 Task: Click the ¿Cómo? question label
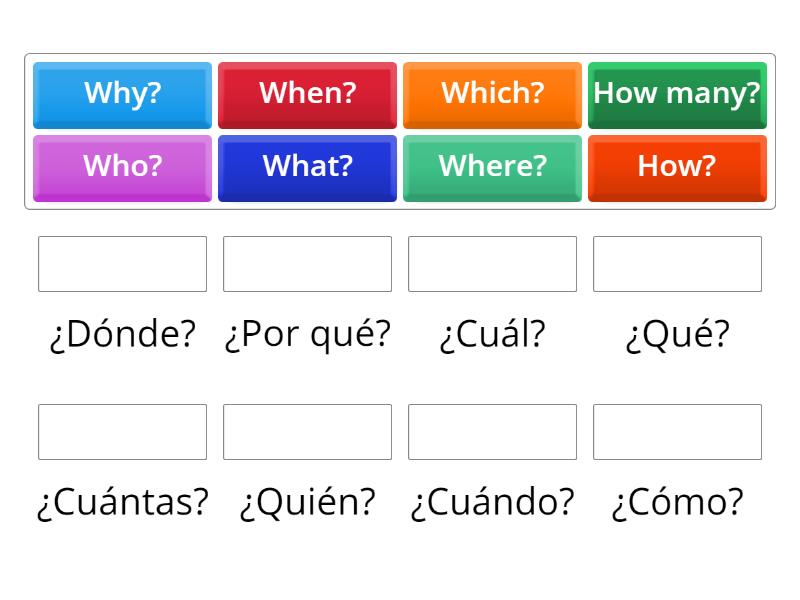(677, 502)
